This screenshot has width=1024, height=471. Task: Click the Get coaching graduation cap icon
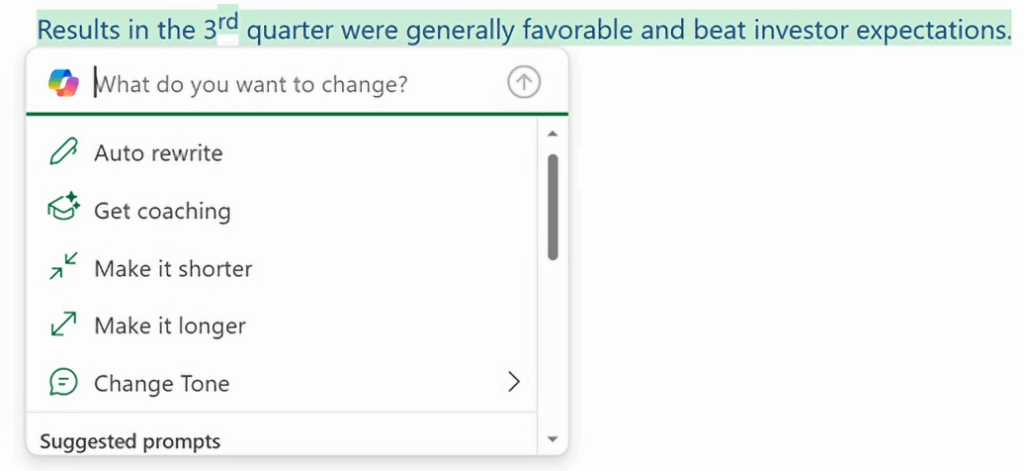pos(63,210)
